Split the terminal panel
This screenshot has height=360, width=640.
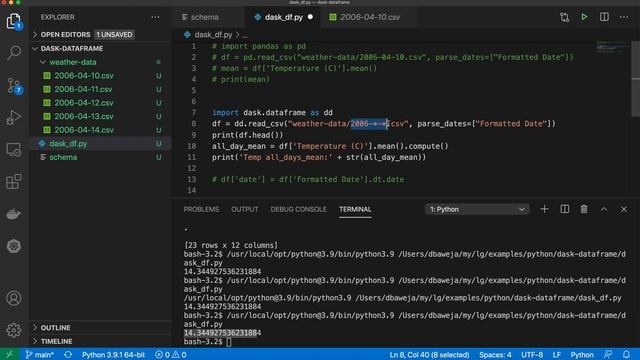coord(564,209)
